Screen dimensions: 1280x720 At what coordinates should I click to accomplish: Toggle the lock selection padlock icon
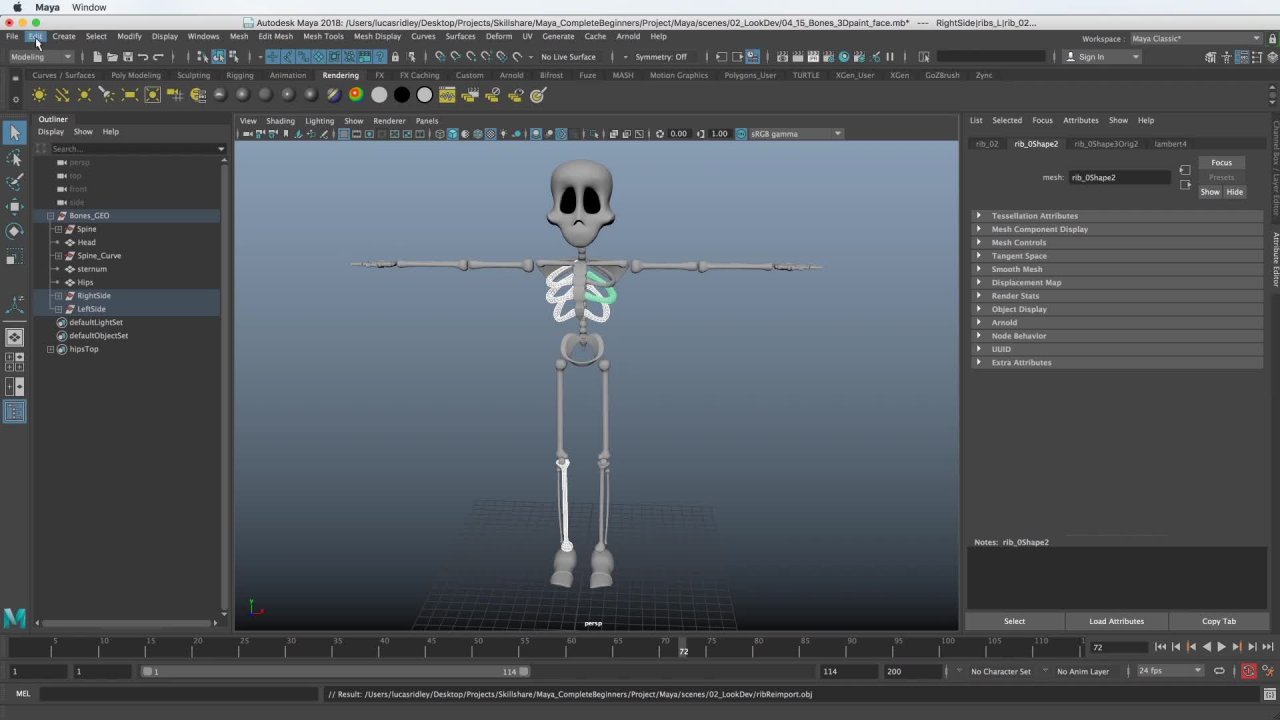coord(395,57)
